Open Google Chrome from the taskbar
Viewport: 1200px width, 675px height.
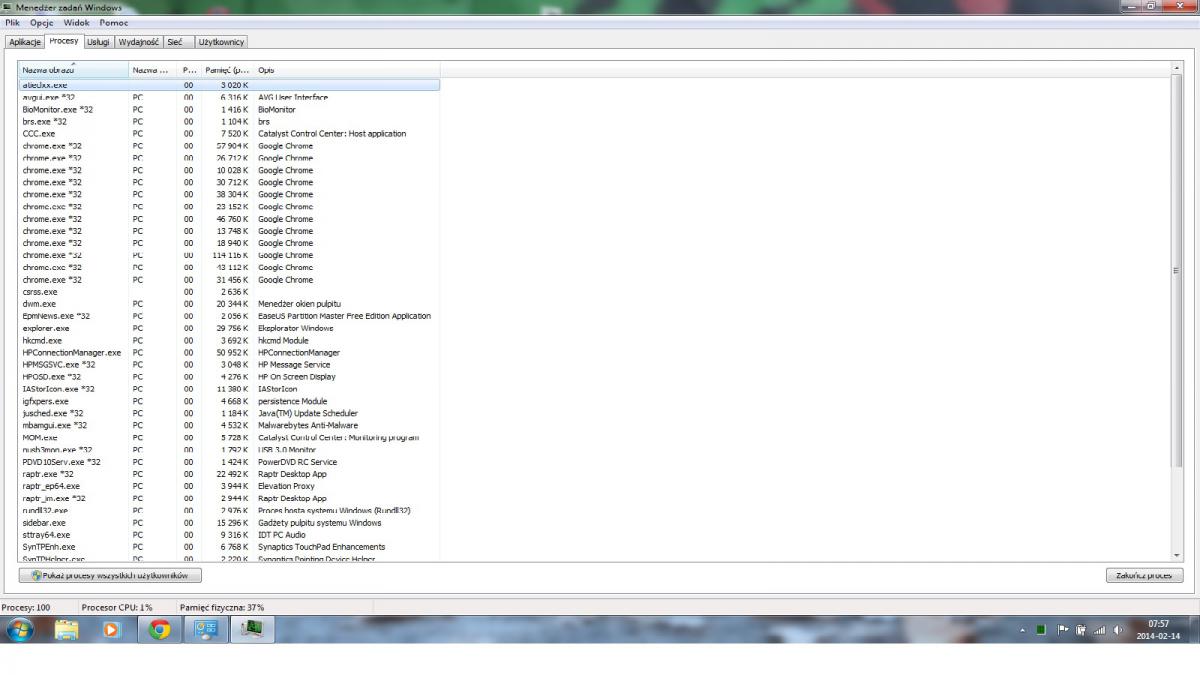(160, 630)
